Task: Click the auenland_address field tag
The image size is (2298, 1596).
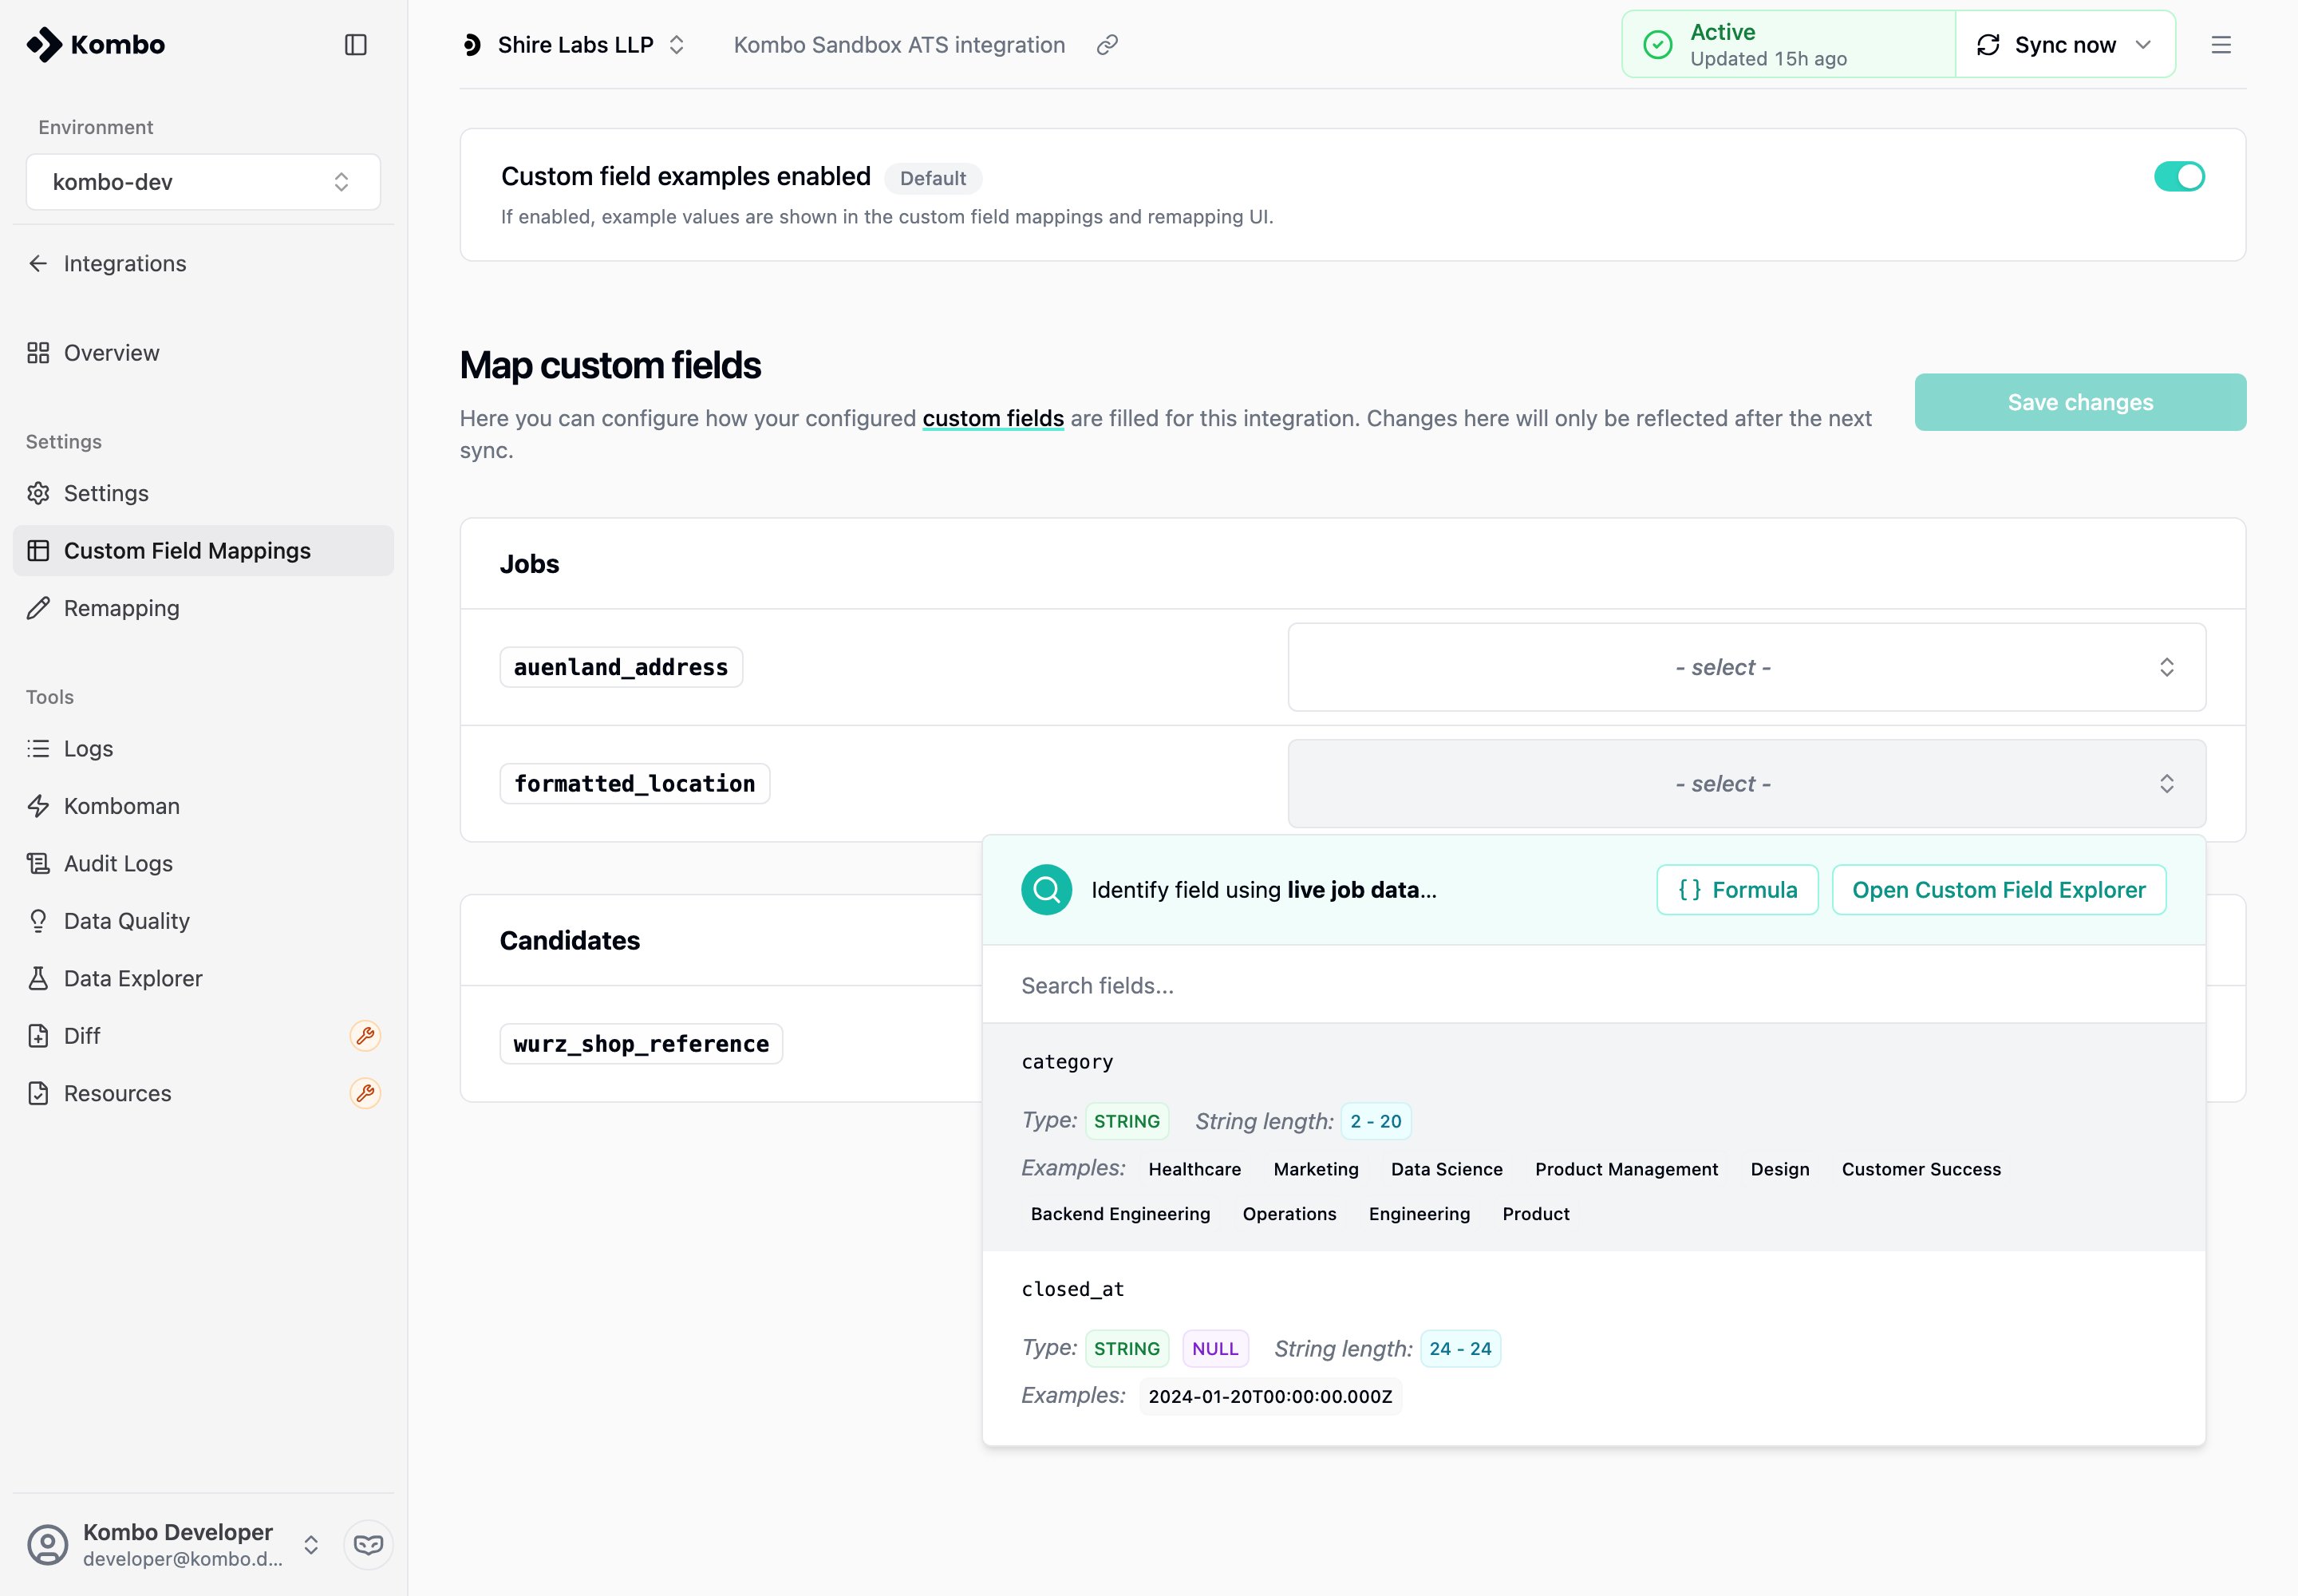Action: (621, 667)
